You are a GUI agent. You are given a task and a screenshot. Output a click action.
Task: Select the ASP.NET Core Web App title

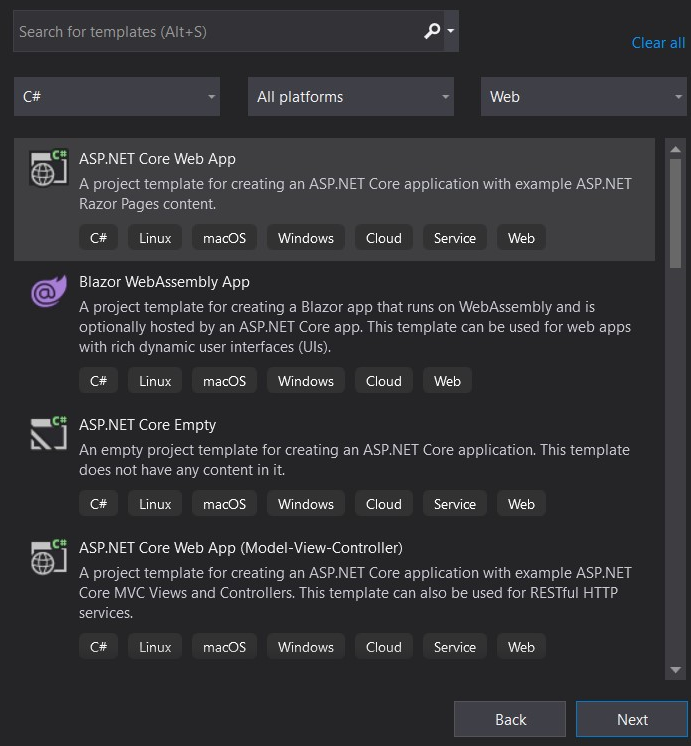[x=157, y=159]
